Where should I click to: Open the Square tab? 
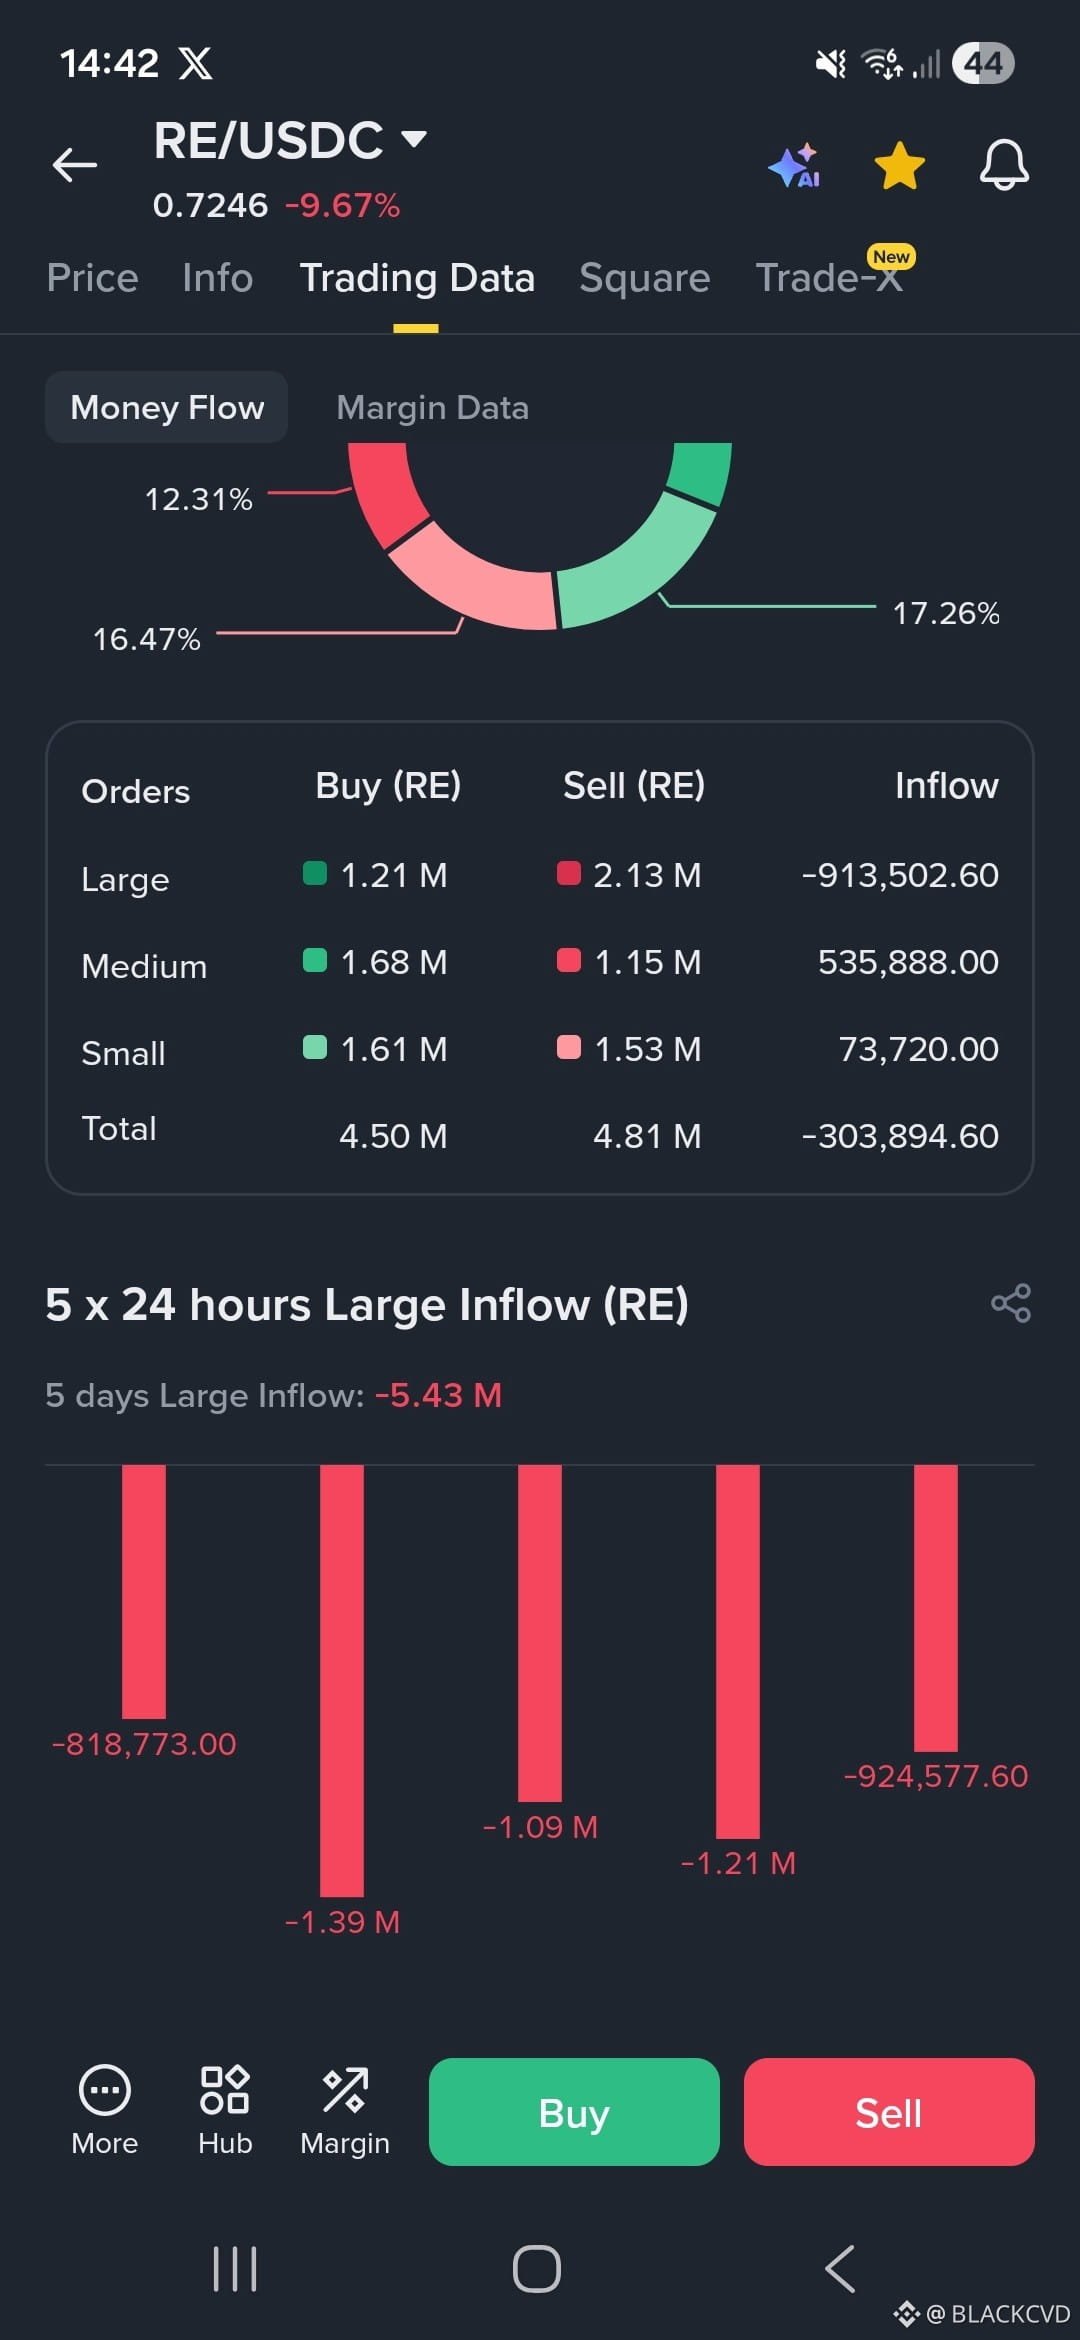click(x=645, y=278)
